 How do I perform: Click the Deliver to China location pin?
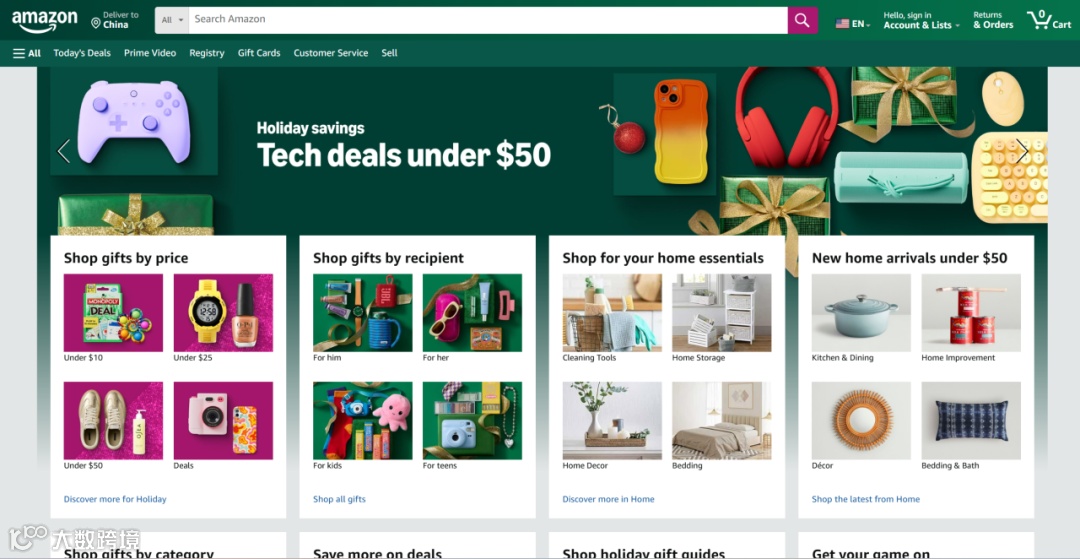pos(96,23)
